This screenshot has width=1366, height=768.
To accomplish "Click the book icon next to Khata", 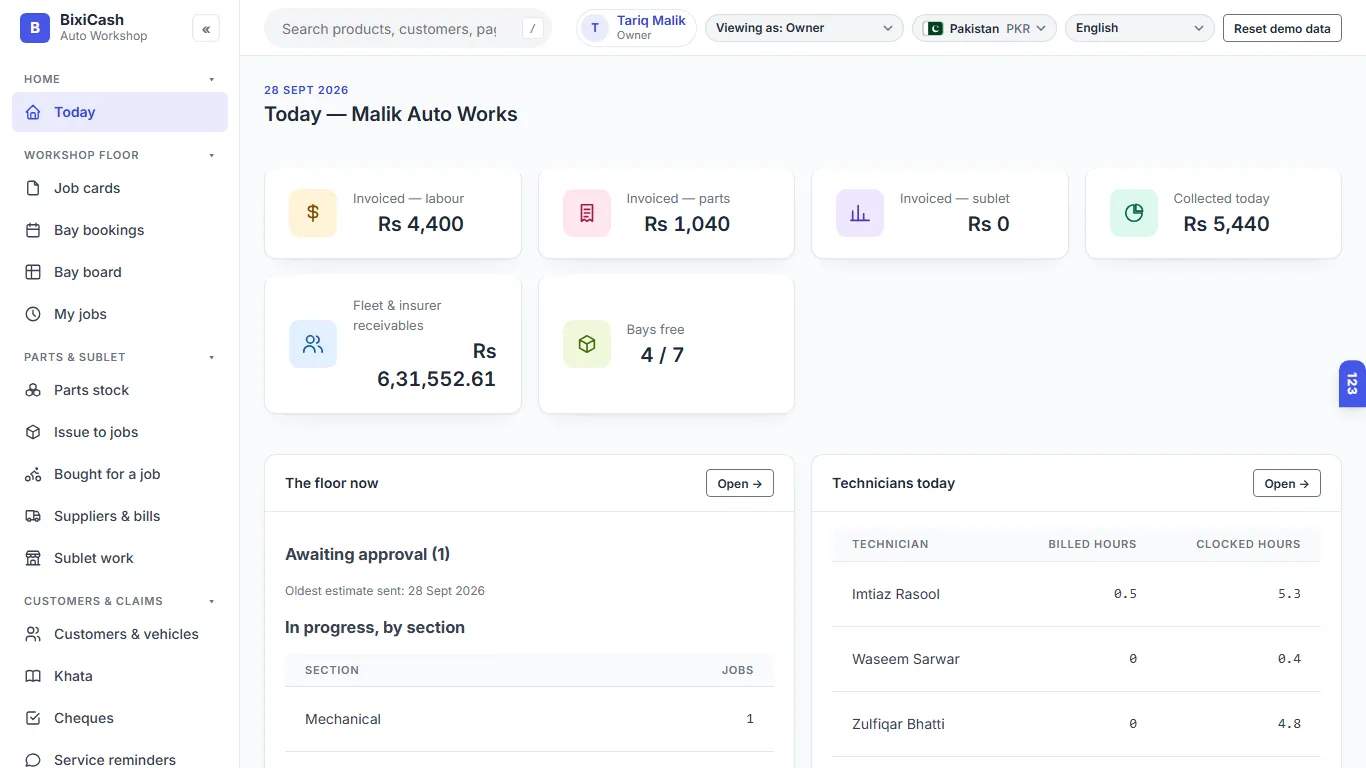I will (33, 676).
